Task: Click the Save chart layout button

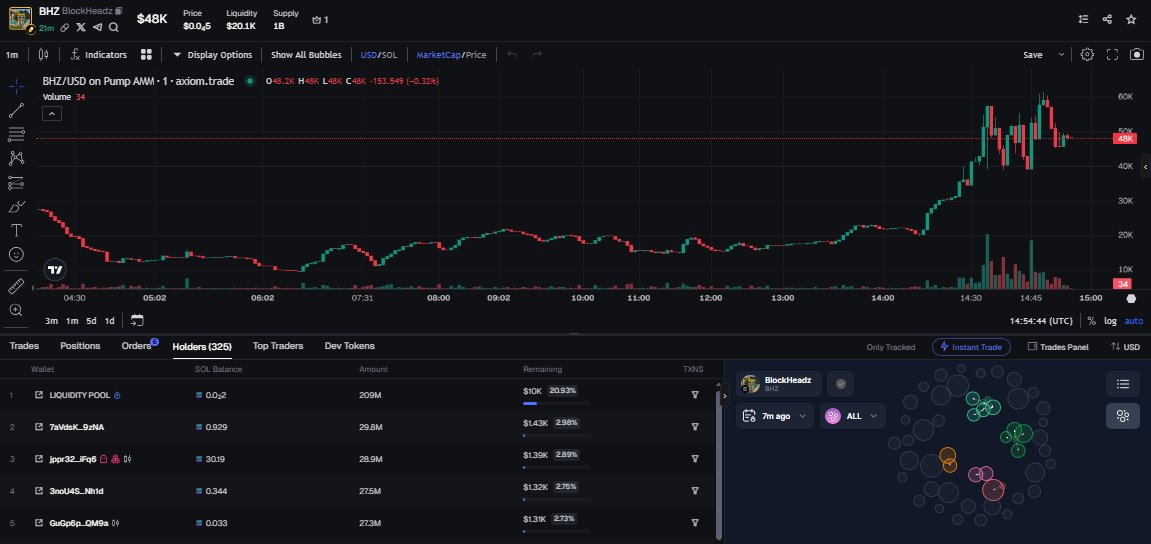Action: pyautogui.click(x=1033, y=54)
